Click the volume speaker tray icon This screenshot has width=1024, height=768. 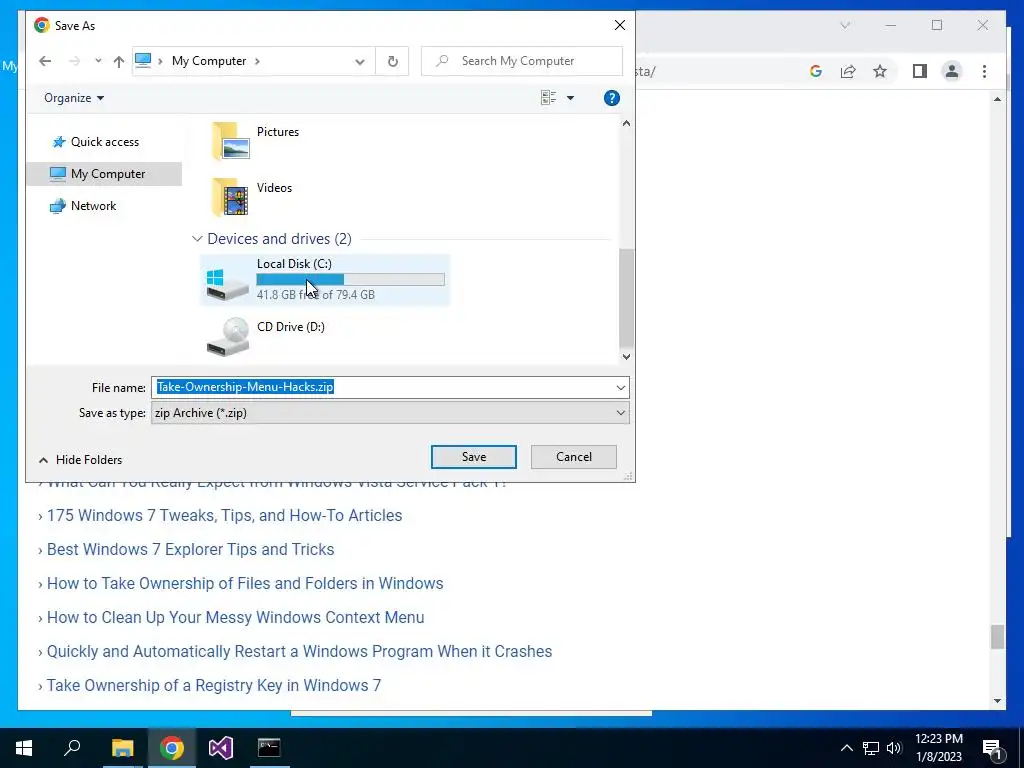coord(894,748)
